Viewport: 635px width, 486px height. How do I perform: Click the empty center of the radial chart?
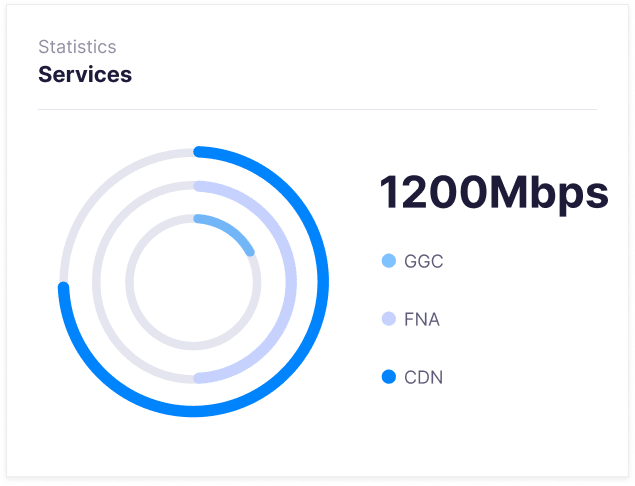point(194,282)
